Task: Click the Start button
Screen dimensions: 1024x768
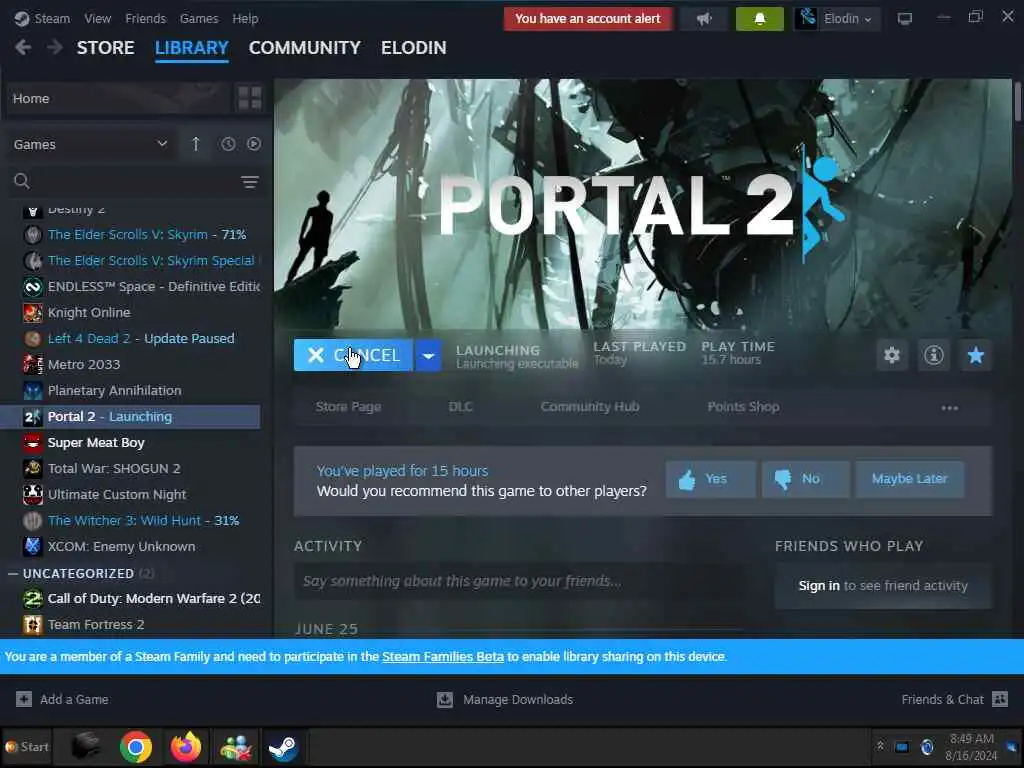Action: [x=27, y=746]
